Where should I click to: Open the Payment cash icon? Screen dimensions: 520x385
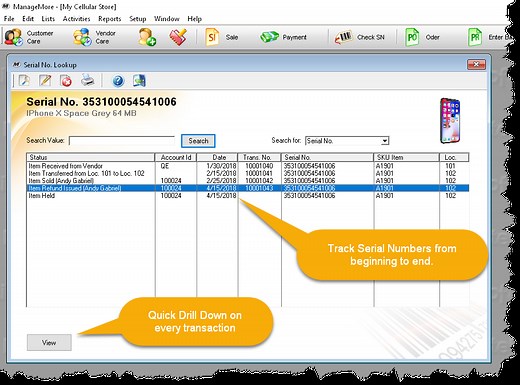tap(283, 37)
